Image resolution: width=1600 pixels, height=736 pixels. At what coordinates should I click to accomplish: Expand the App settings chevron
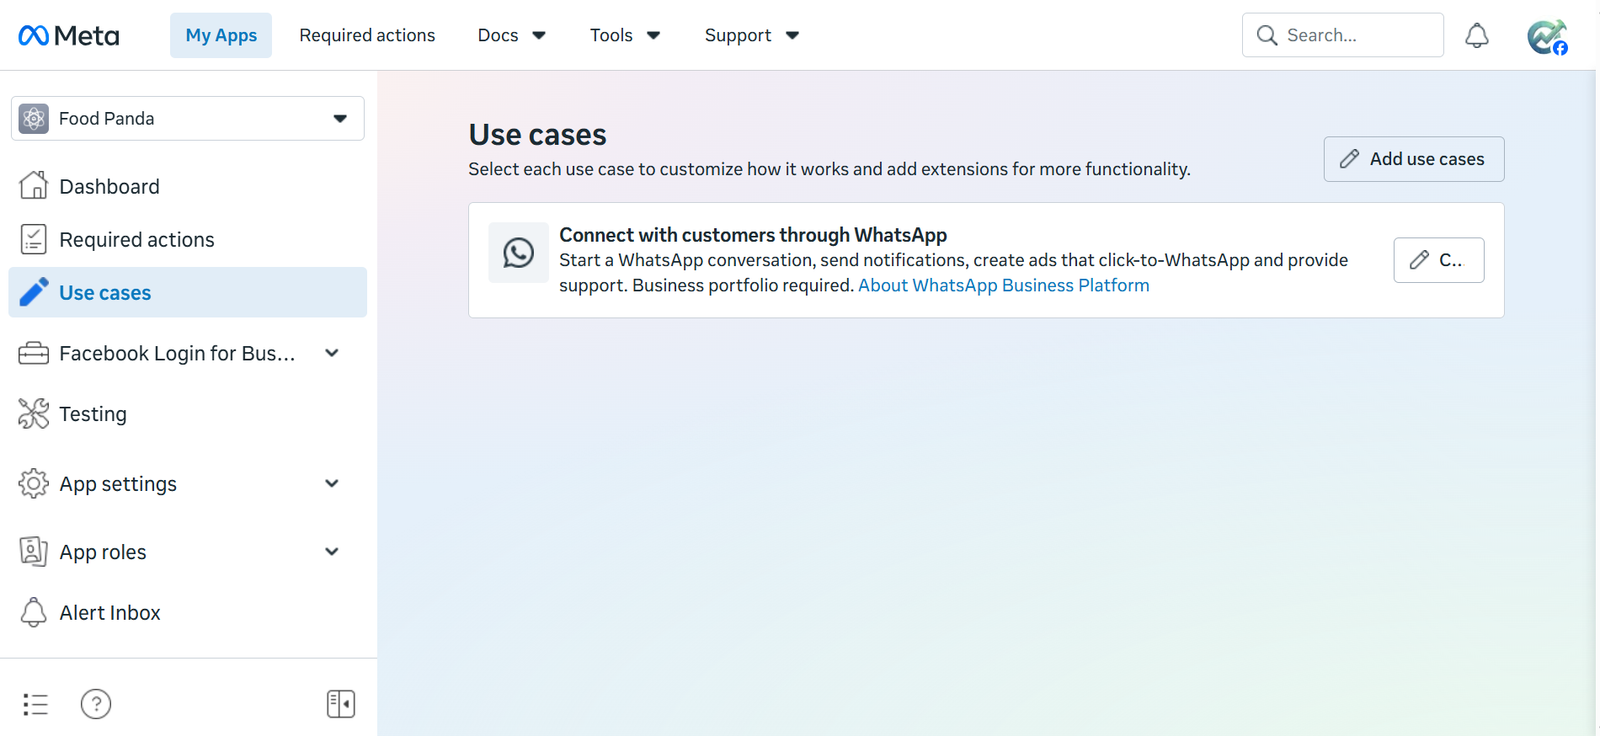(332, 483)
